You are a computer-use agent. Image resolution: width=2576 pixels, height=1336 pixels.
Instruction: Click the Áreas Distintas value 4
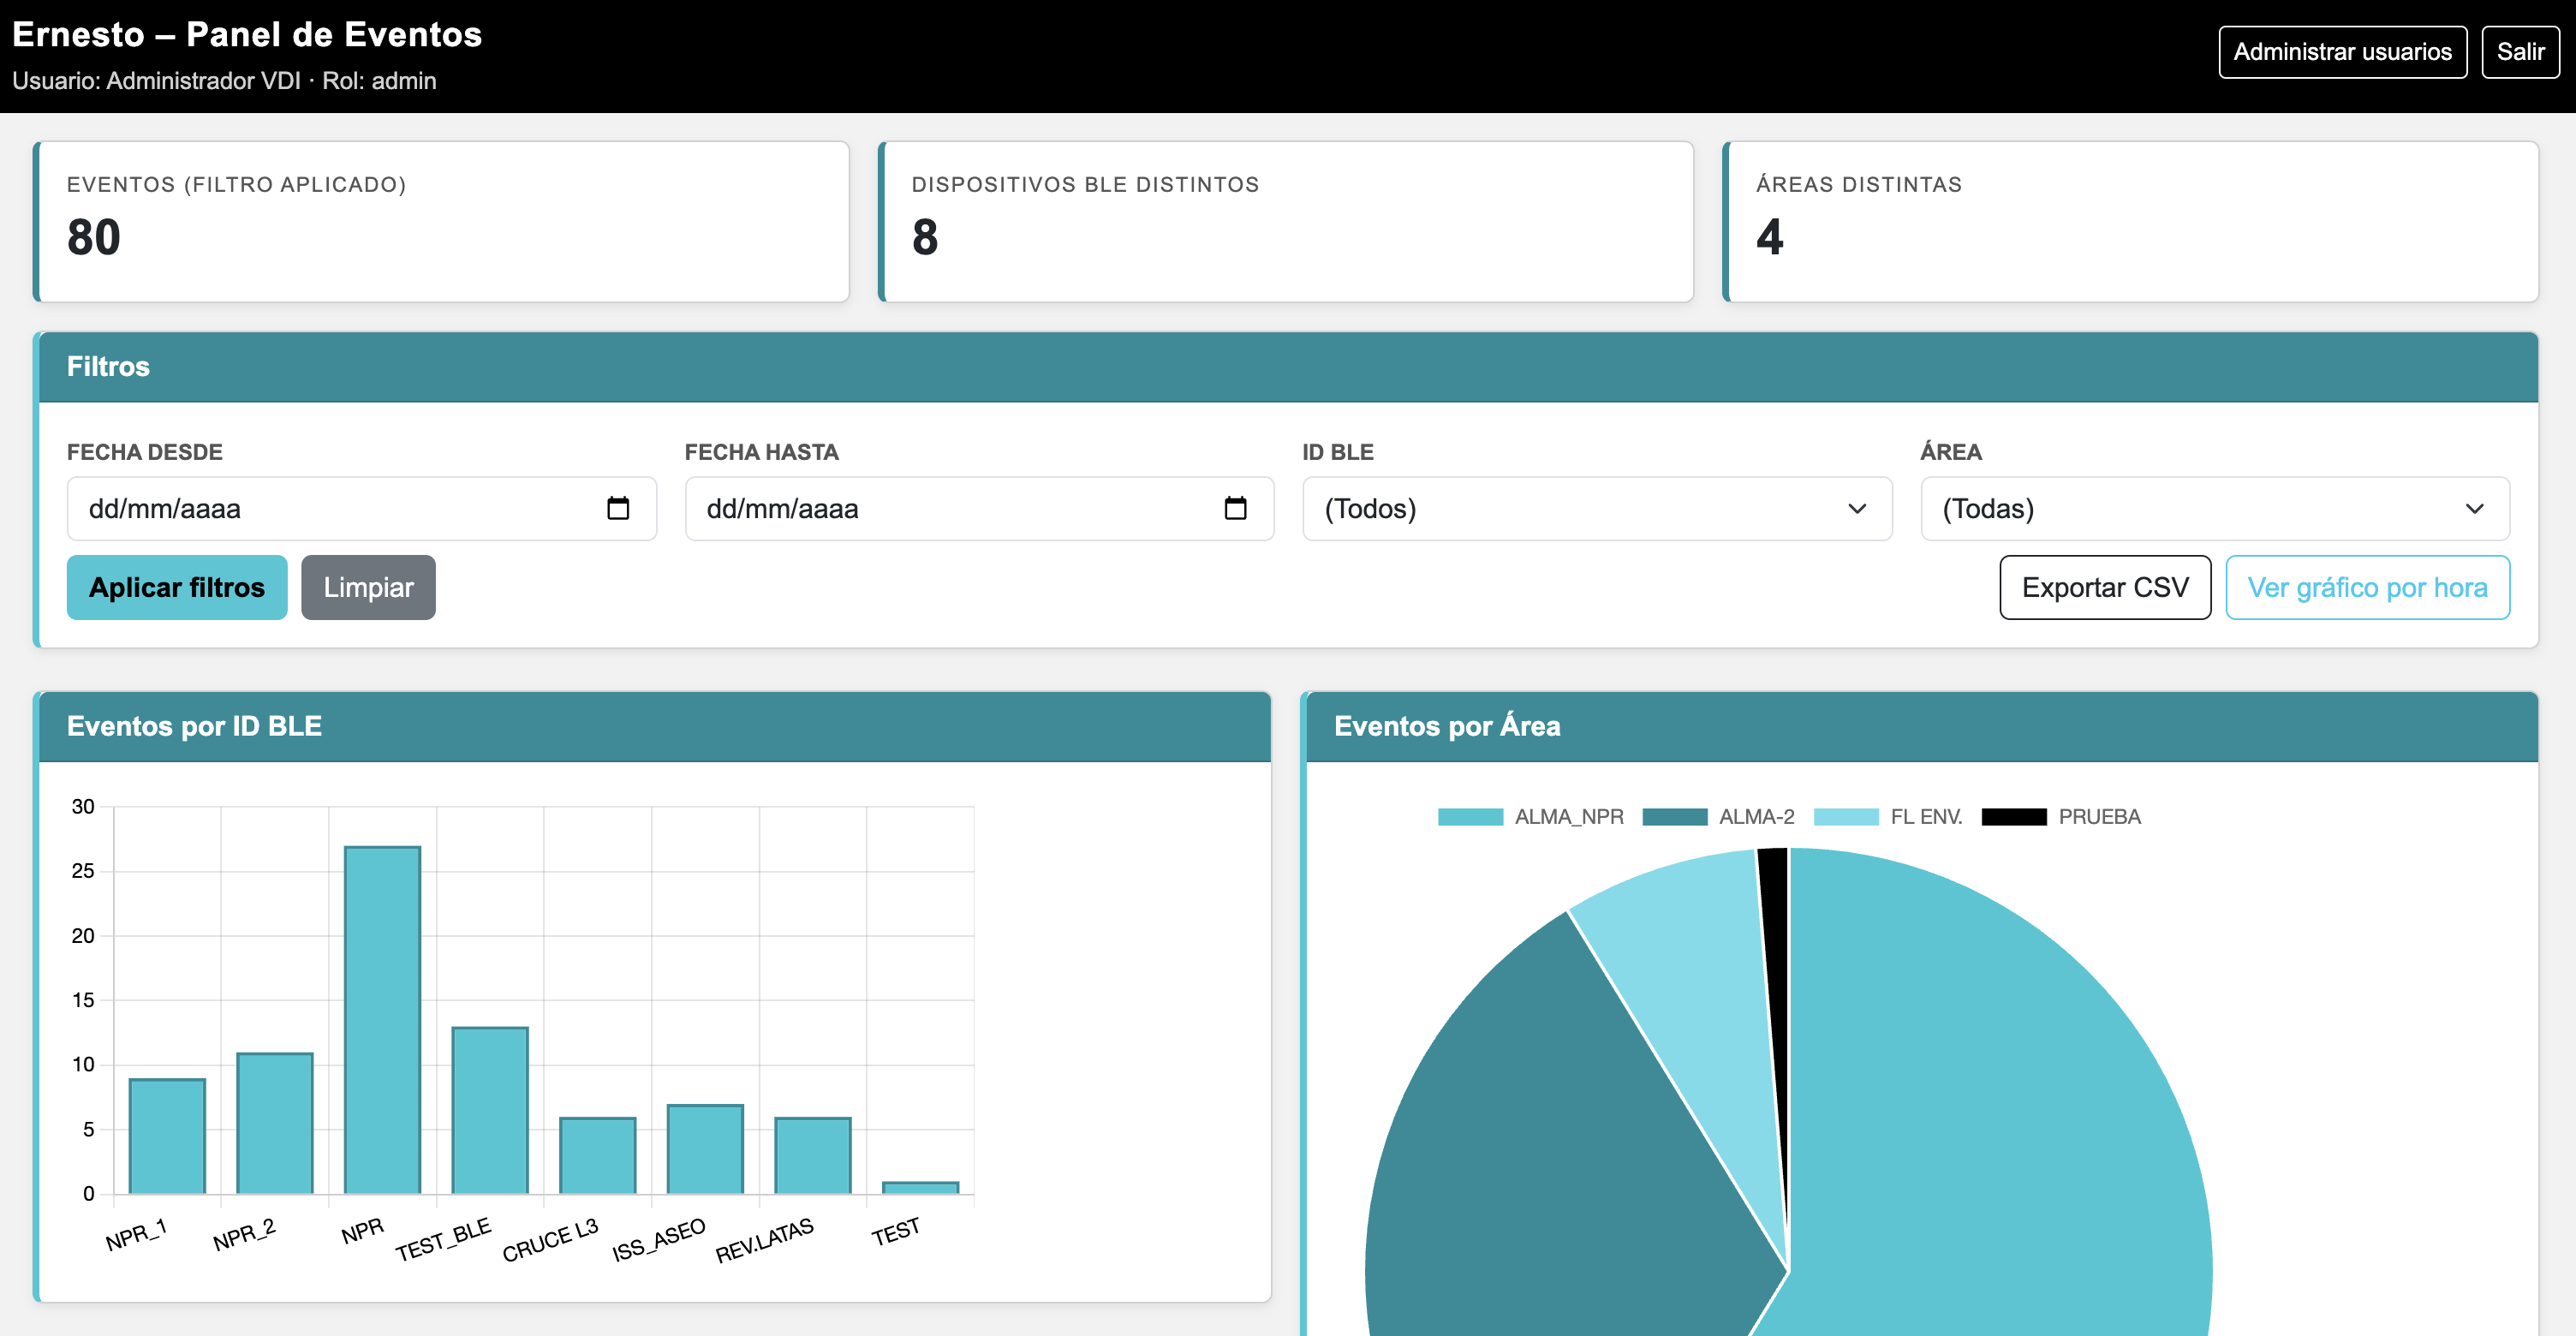point(1770,237)
